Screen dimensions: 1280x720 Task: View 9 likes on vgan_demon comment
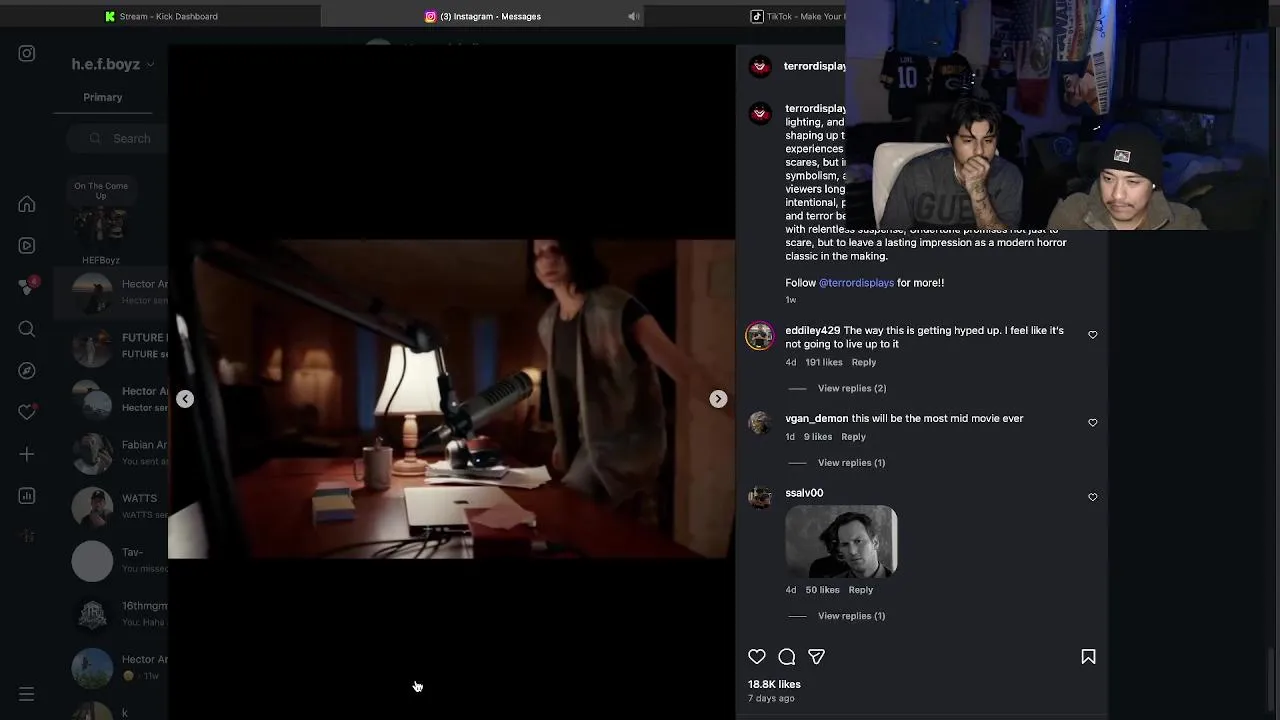(x=817, y=436)
